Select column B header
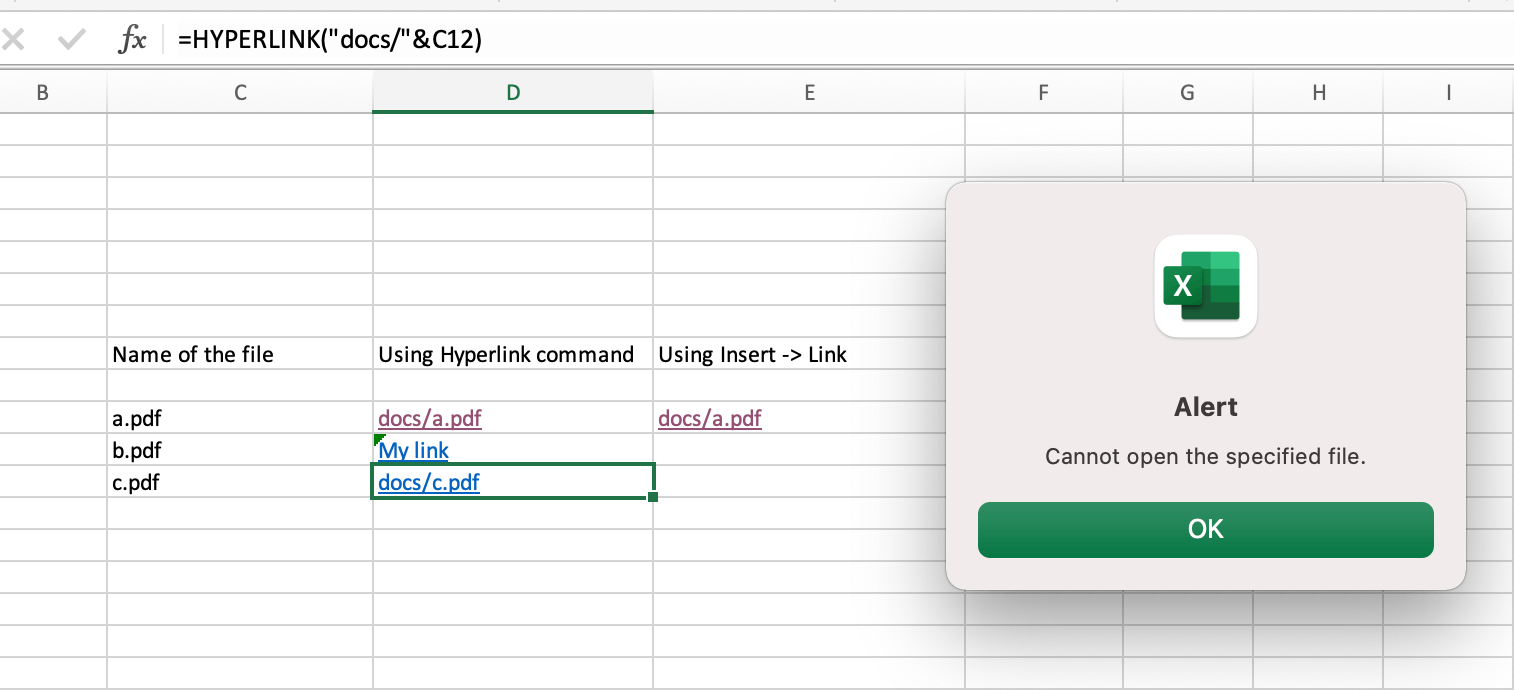The width and height of the screenshot is (1514, 690). (42, 93)
